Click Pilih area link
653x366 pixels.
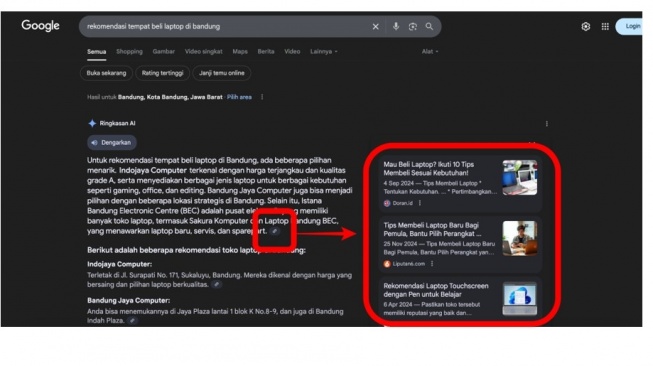(x=239, y=97)
